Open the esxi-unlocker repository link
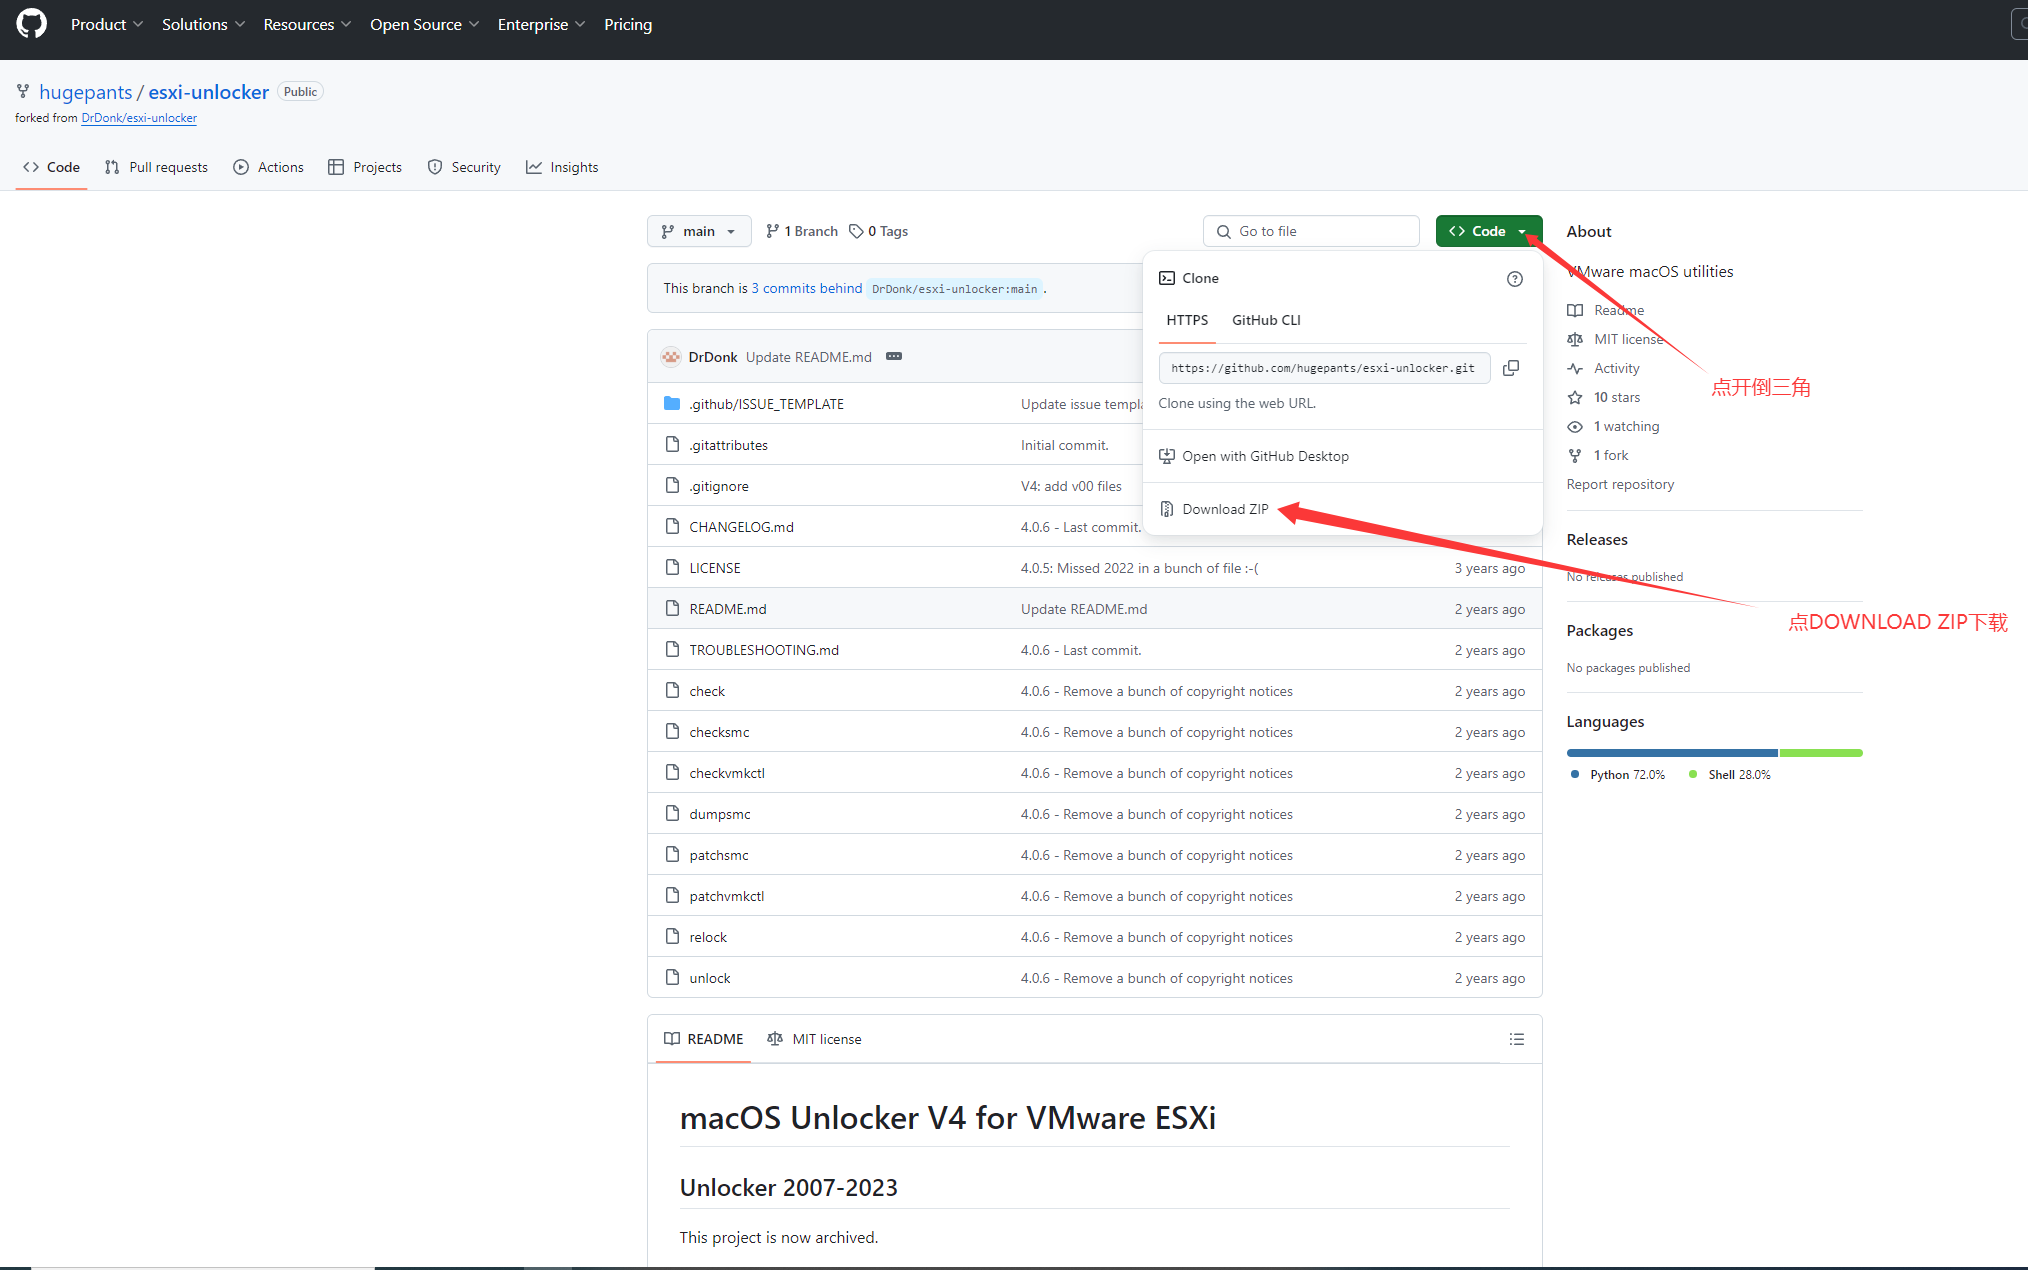The image size is (2028, 1270). pos(208,93)
